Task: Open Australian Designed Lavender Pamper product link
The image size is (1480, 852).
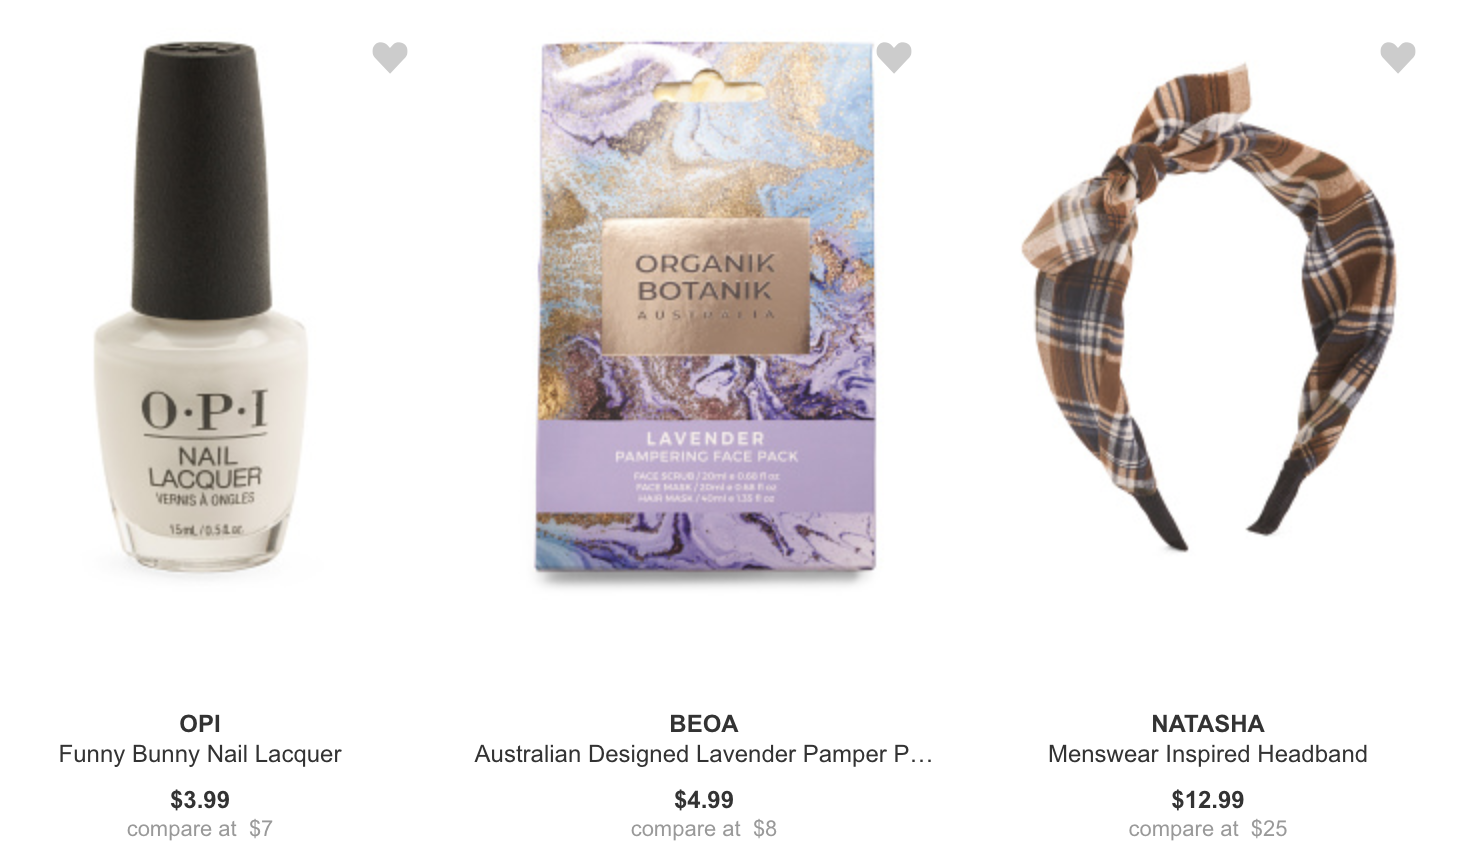Action: pos(704,754)
